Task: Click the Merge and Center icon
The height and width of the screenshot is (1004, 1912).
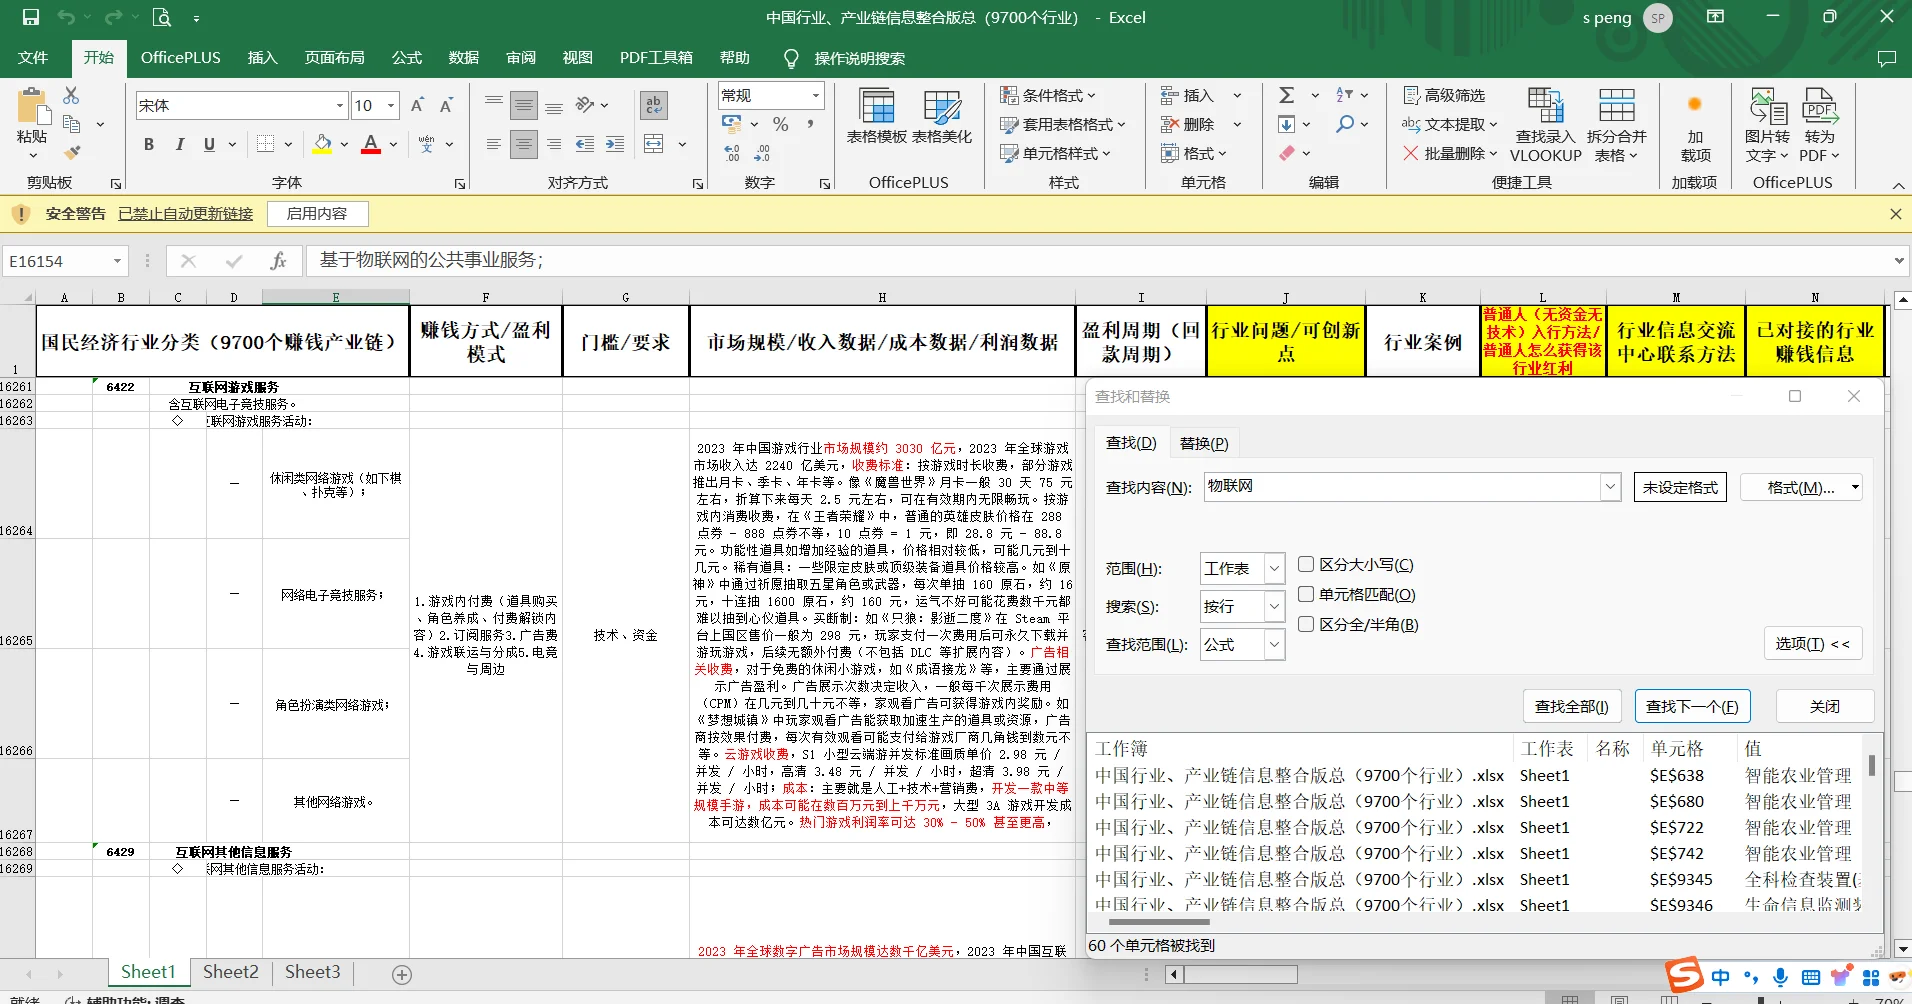Action: coord(654,144)
